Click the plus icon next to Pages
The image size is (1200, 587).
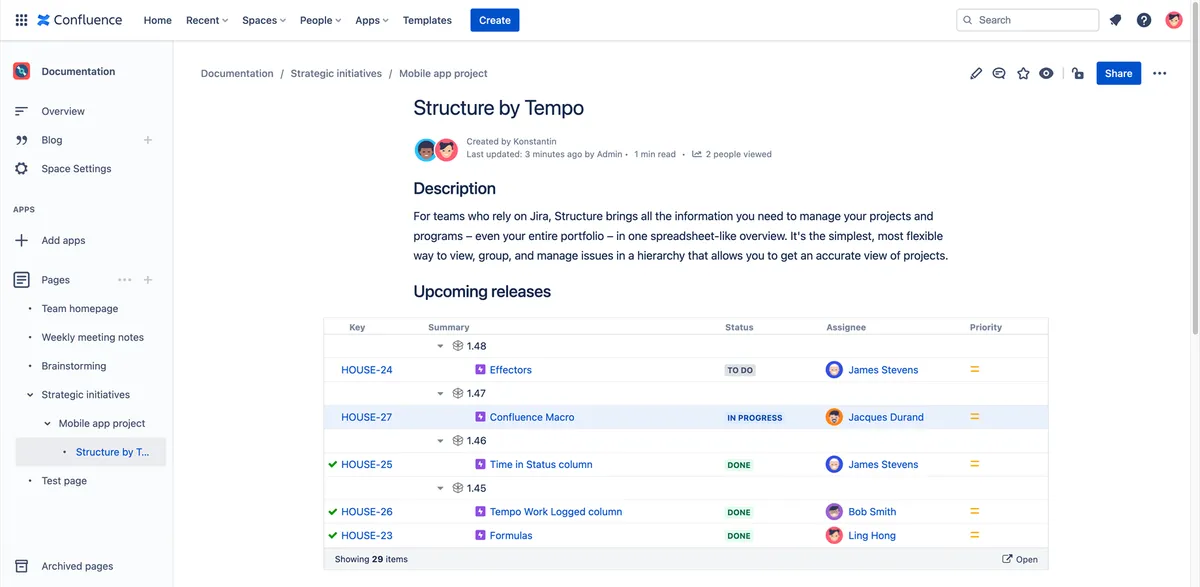[148, 280]
